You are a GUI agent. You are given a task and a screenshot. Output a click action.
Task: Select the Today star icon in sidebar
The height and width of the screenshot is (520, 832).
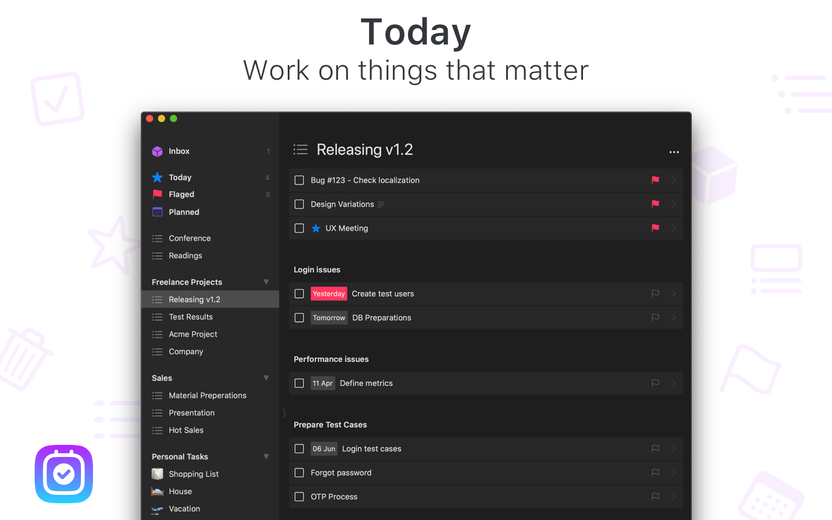click(x=157, y=177)
